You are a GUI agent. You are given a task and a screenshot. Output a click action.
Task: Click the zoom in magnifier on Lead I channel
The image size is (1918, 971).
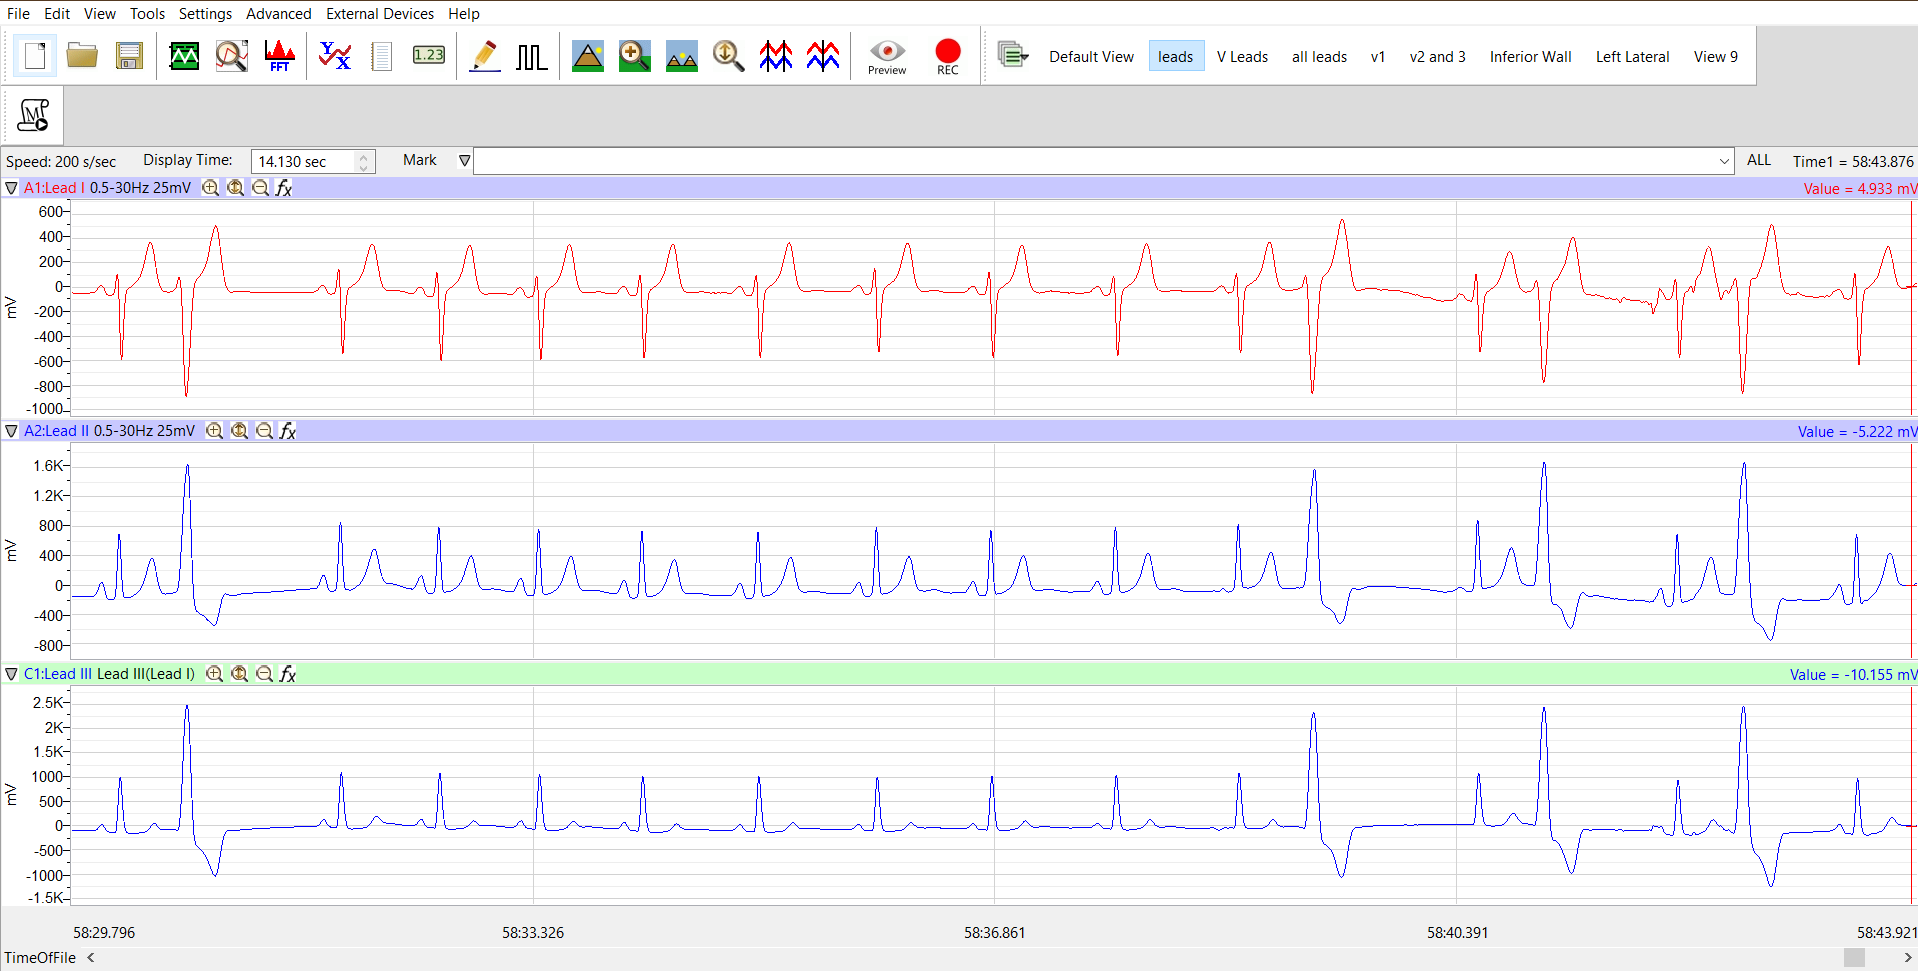[x=210, y=187]
